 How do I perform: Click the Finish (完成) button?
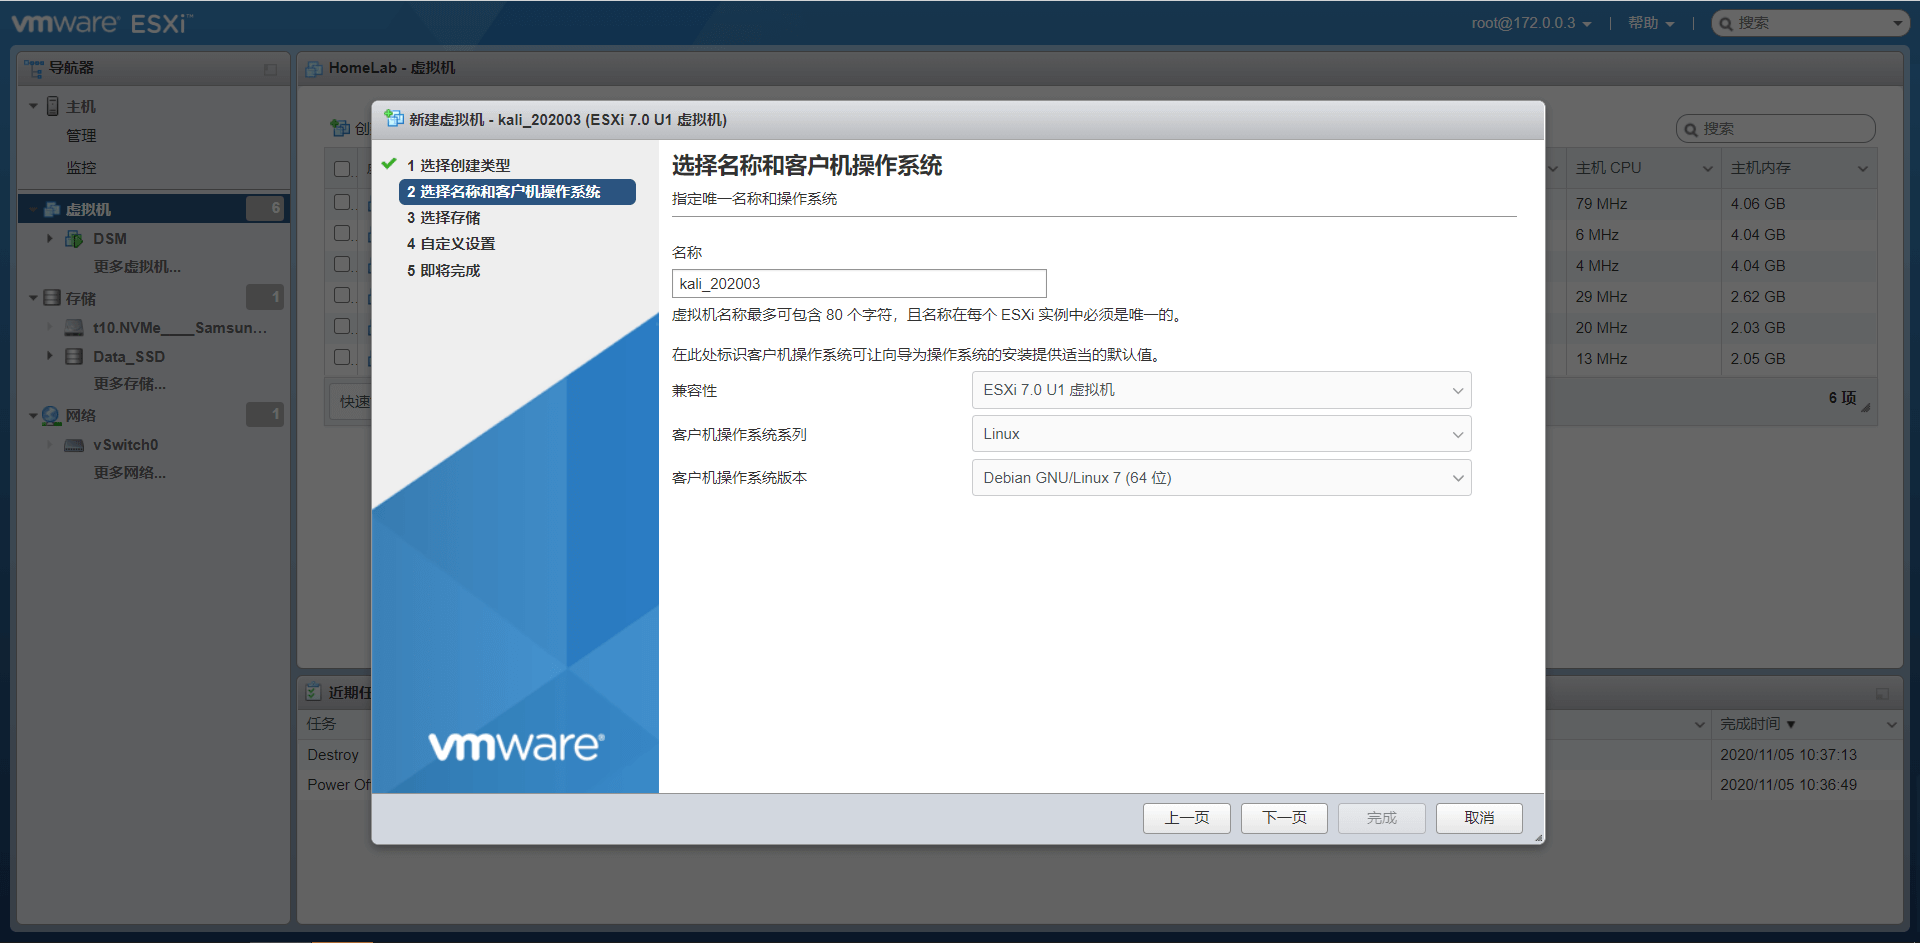[x=1382, y=818]
